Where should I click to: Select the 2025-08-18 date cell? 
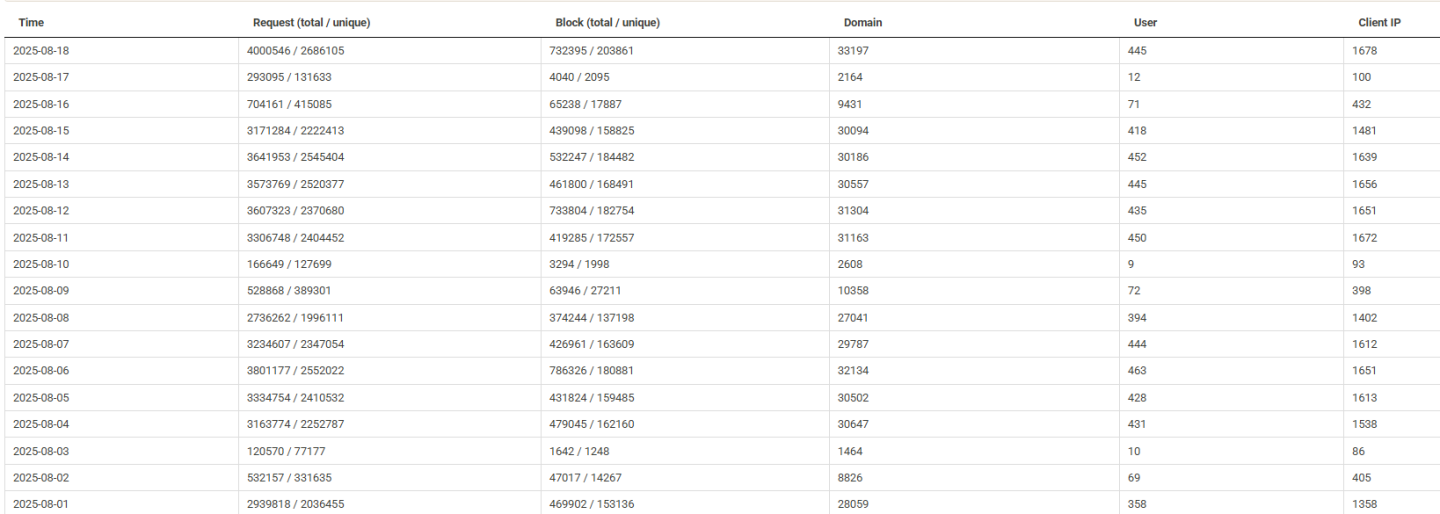[x=42, y=50]
